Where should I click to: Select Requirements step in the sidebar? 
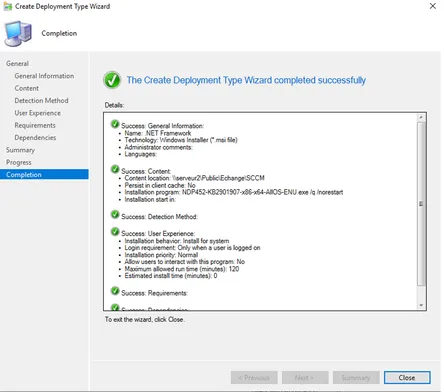point(35,125)
